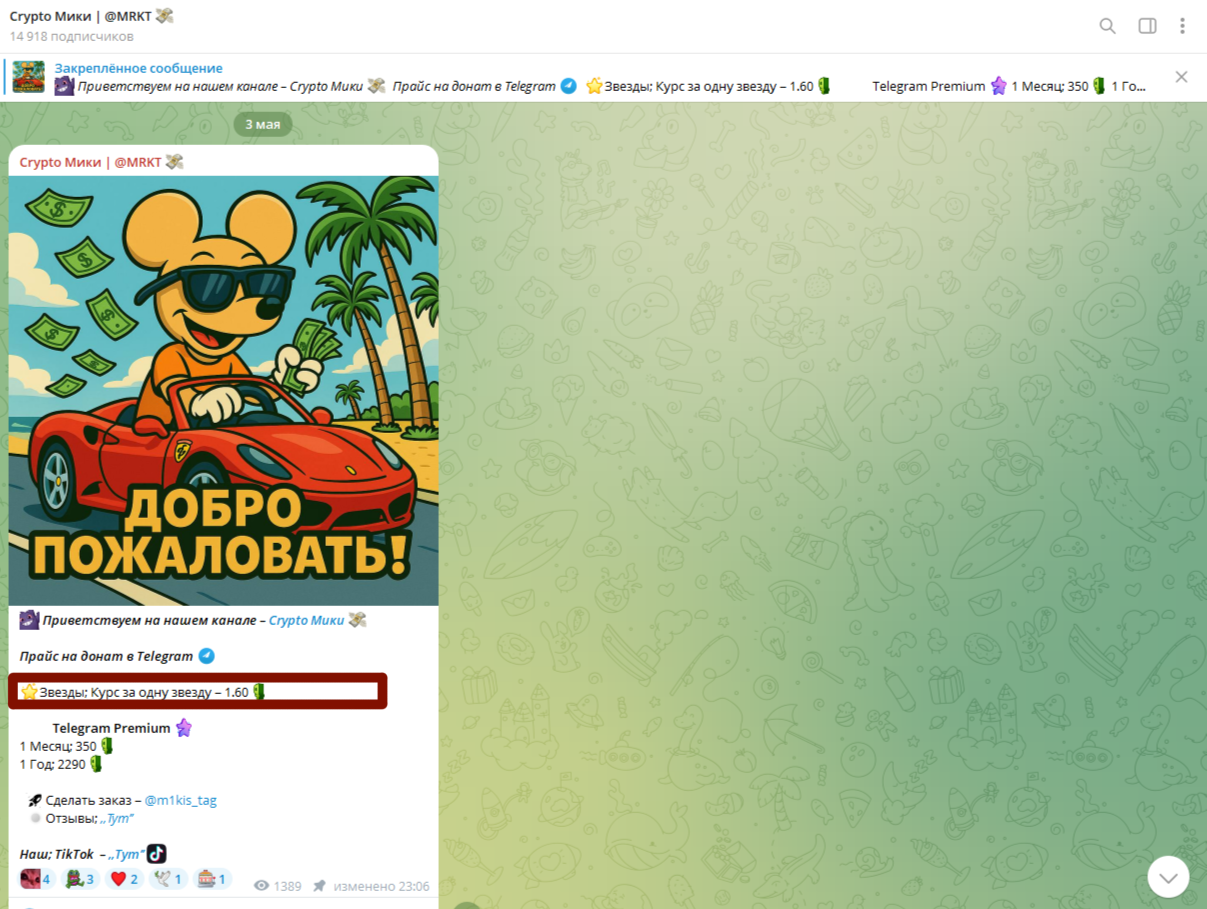1207x909 pixels.
Task: Click the '3 мая' date badge
Action: click(263, 124)
